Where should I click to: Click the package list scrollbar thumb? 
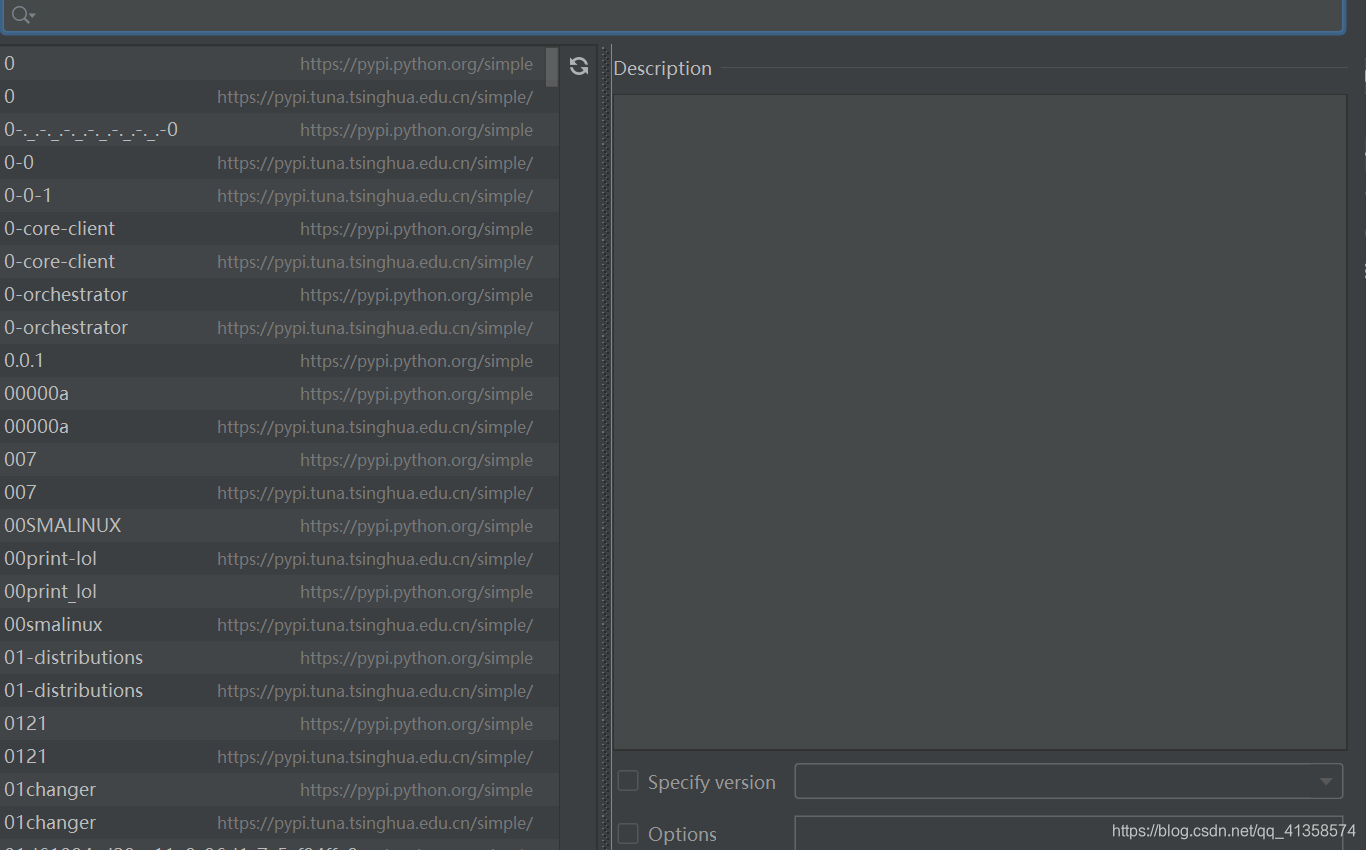pos(552,67)
